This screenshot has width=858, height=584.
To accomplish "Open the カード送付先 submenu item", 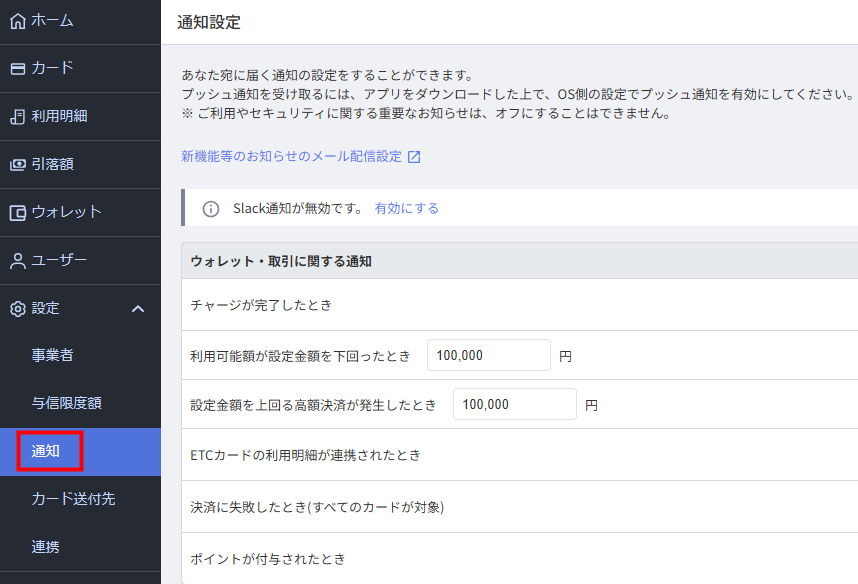I will click(x=73, y=498).
